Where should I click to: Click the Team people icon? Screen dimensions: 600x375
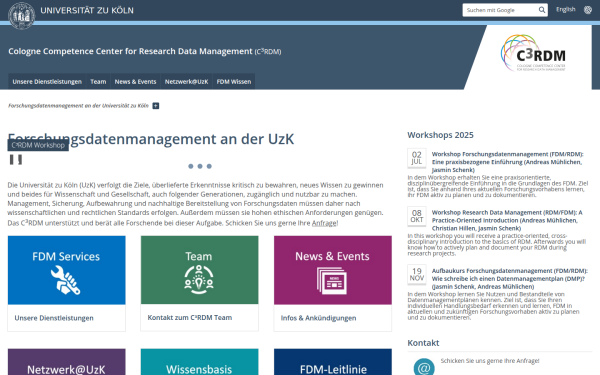199,280
